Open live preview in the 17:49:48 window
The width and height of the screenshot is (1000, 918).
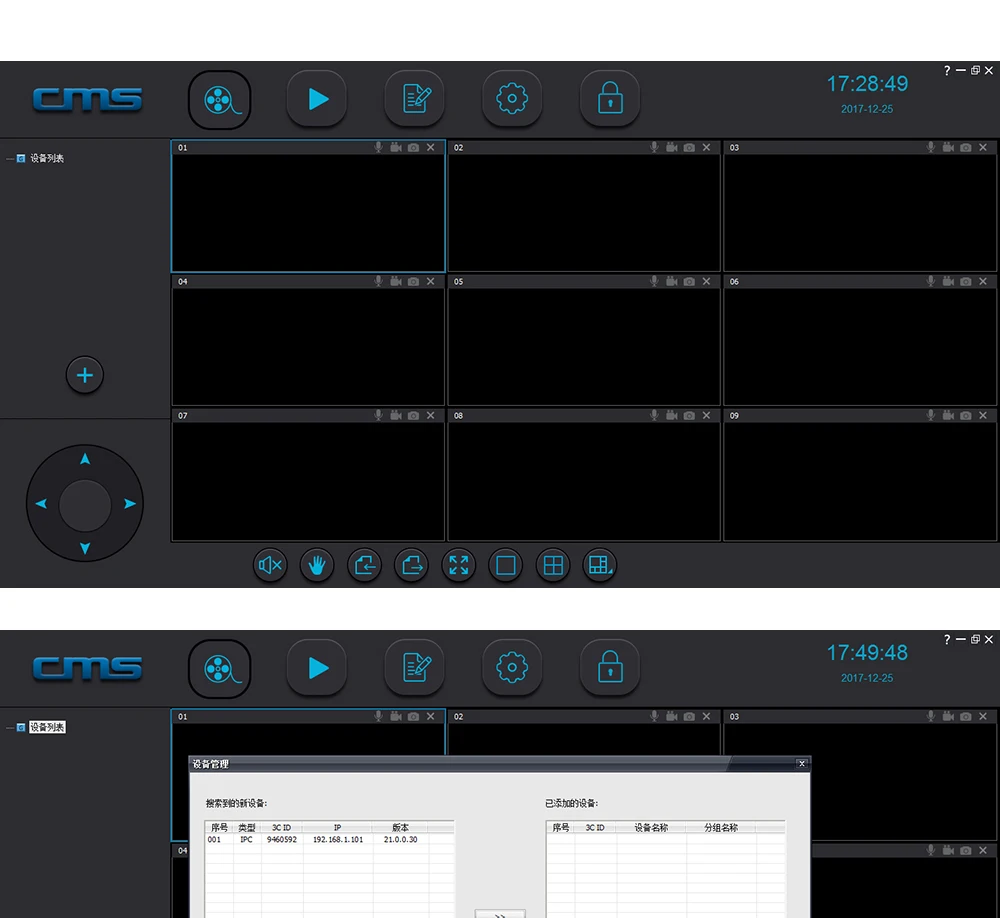[x=219, y=669]
